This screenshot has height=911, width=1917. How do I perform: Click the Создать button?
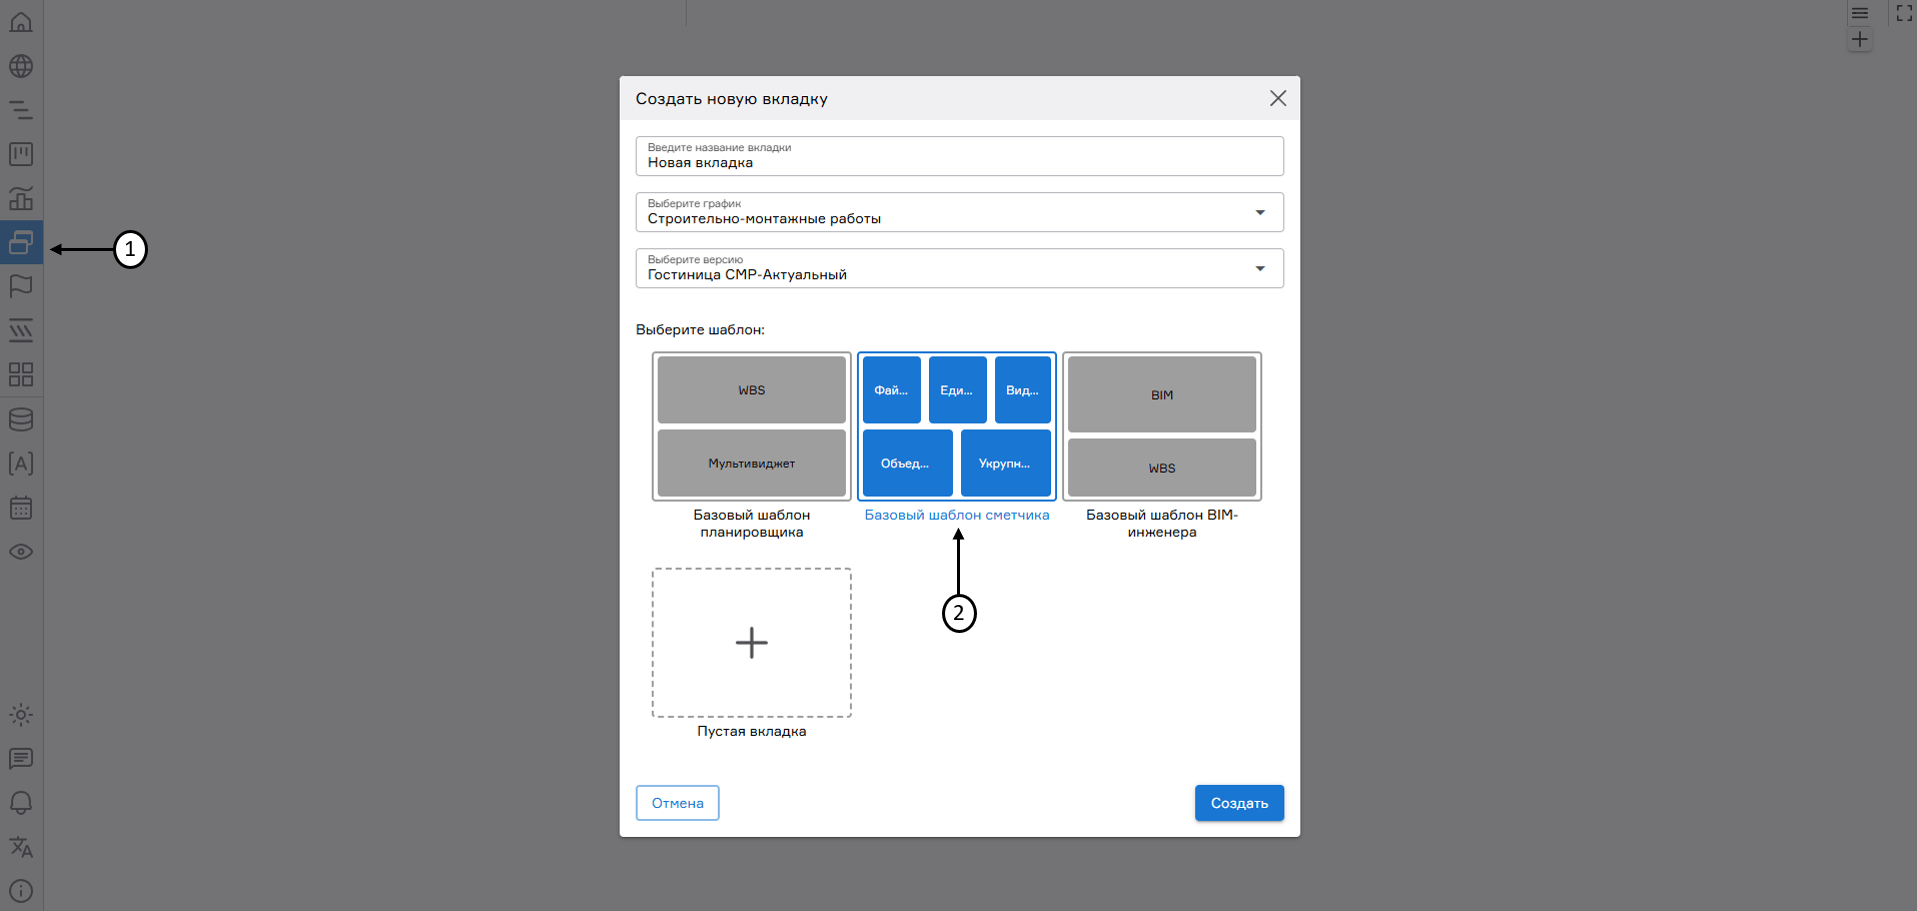pyautogui.click(x=1239, y=802)
